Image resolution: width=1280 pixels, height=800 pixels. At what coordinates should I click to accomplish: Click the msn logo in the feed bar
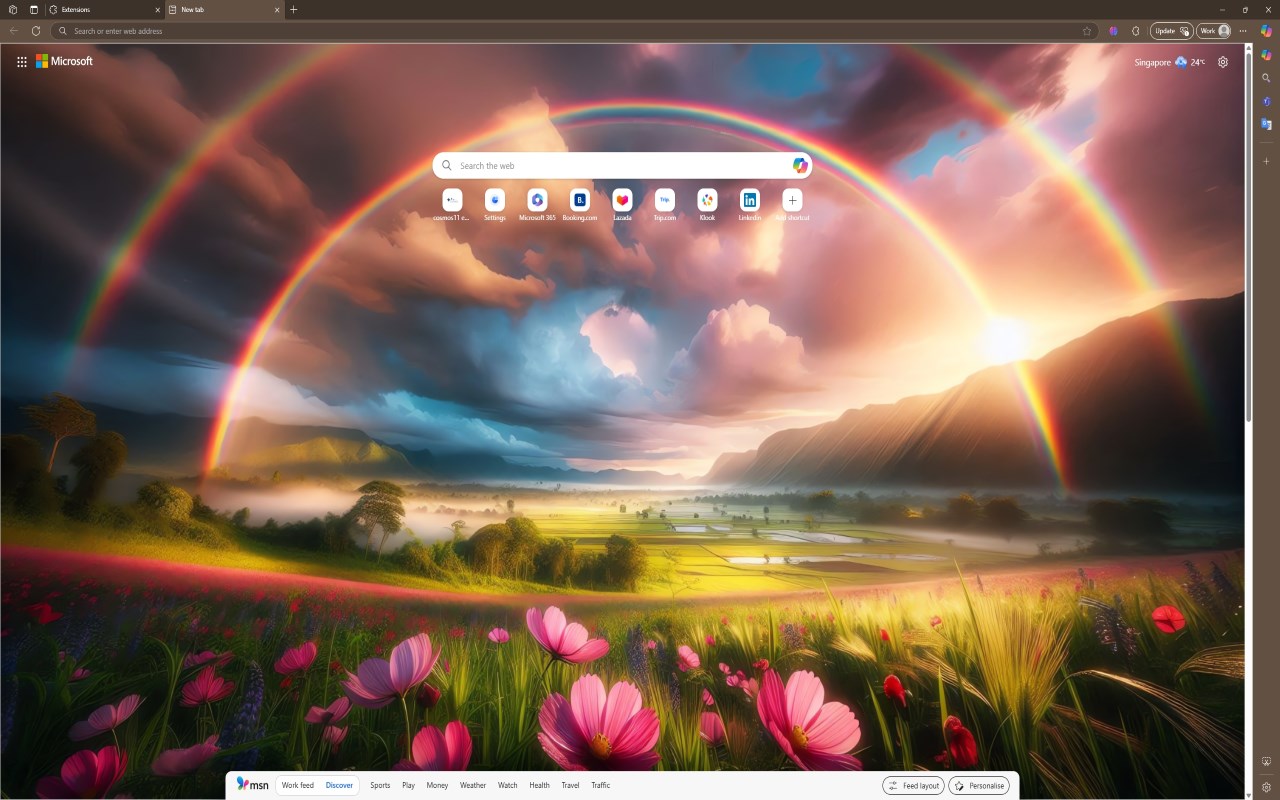253,785
